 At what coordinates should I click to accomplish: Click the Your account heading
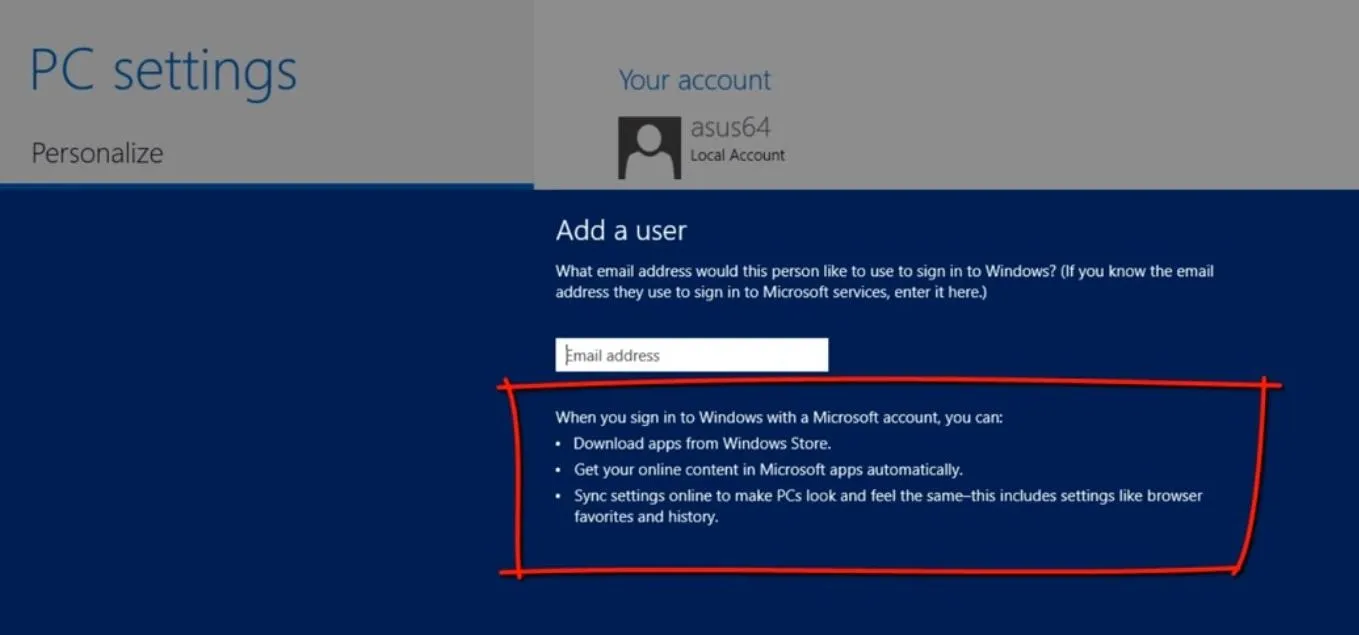(x=695, y=80)
